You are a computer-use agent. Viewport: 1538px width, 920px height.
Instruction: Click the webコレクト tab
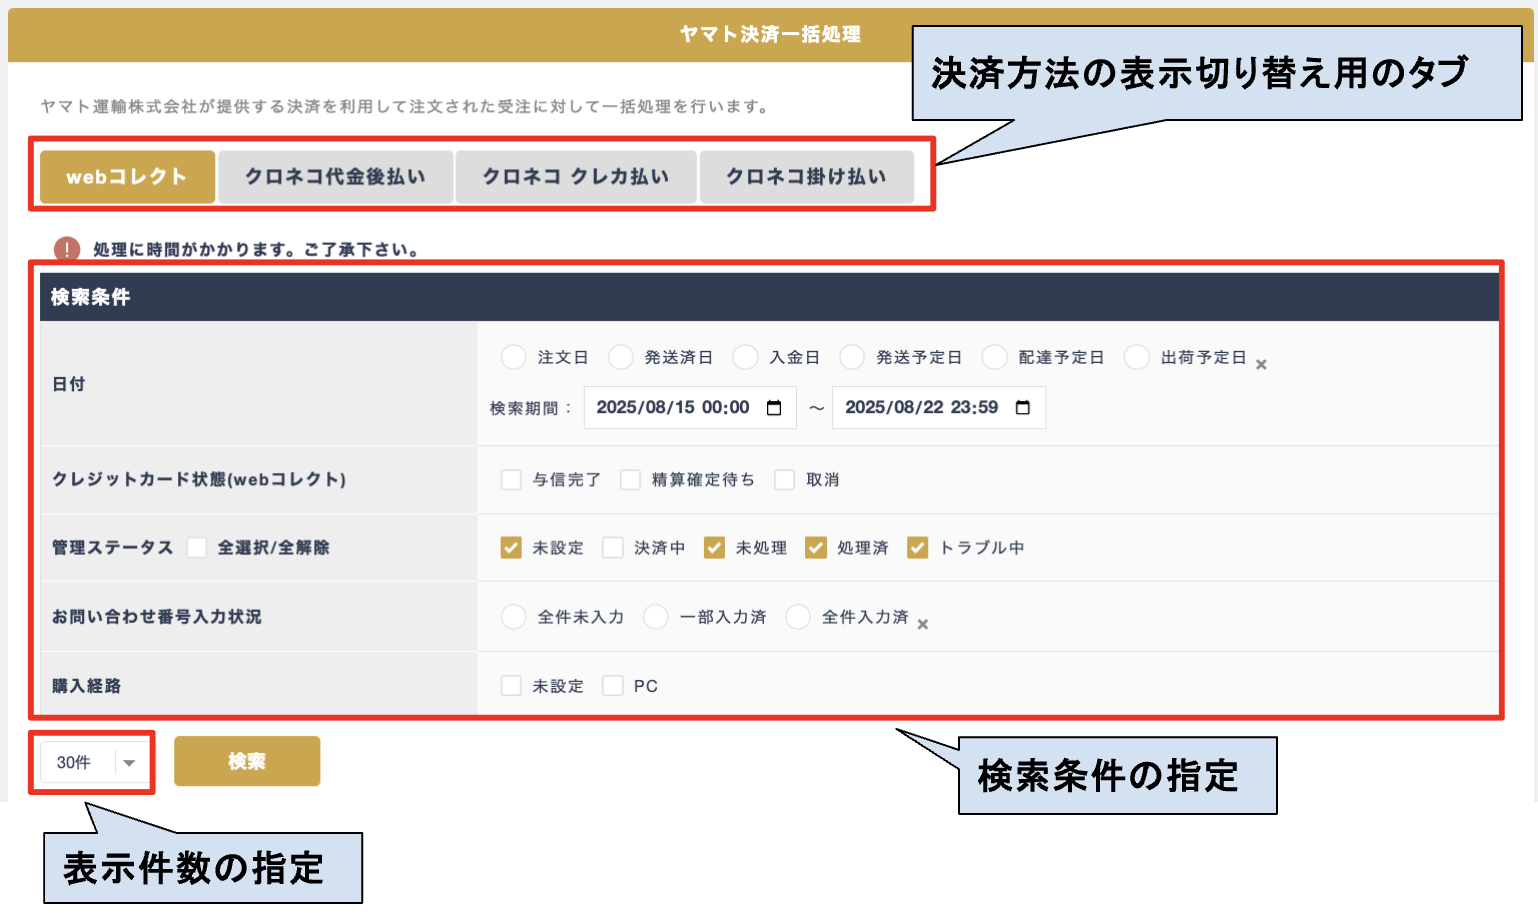click(x=127, y=177)
